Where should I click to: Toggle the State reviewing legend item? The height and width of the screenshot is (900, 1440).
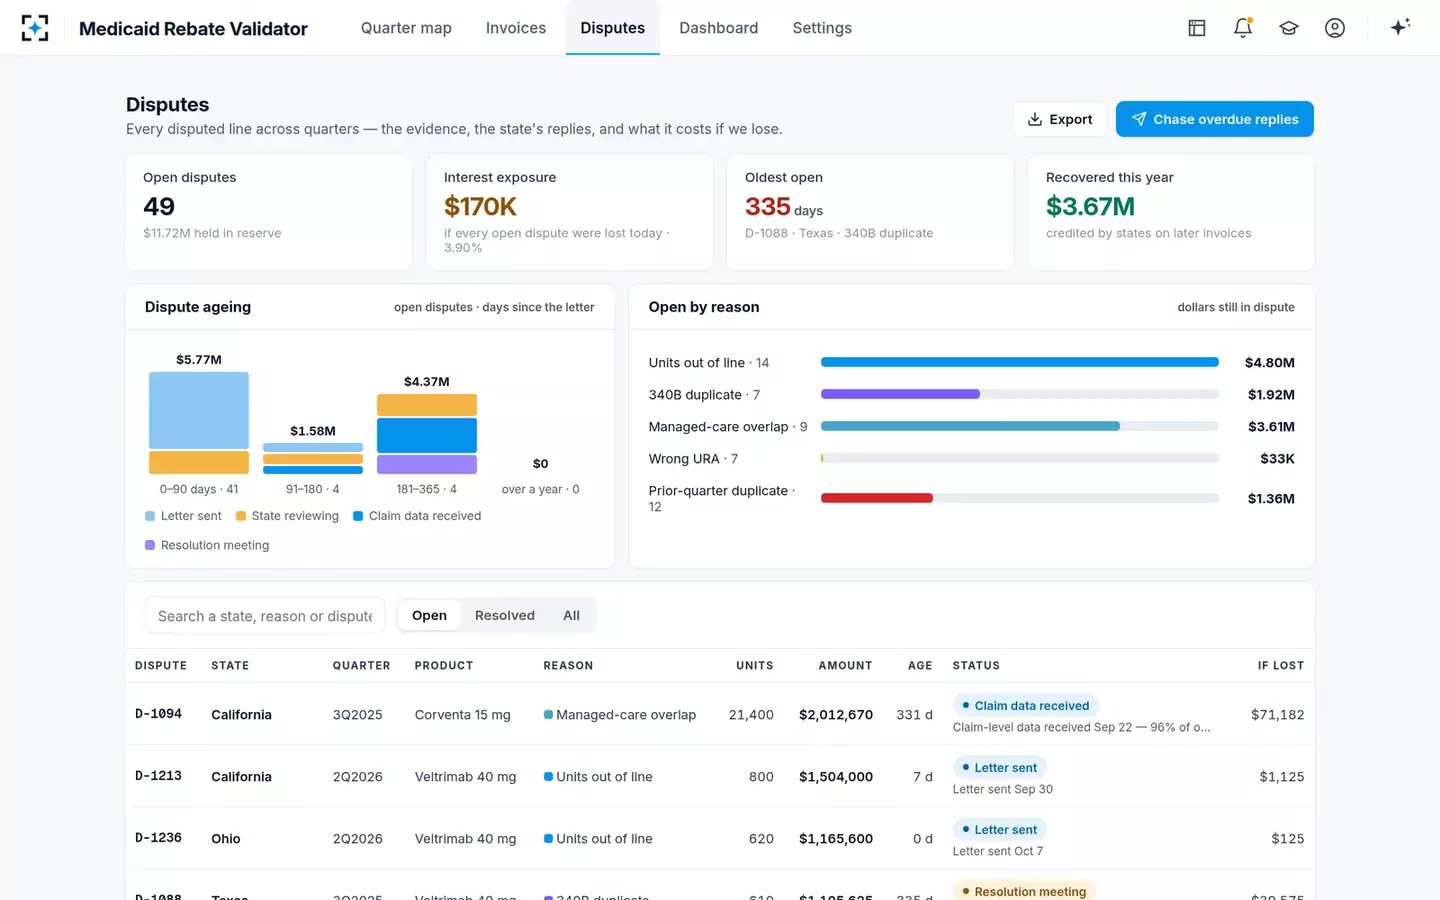[287, 516]
